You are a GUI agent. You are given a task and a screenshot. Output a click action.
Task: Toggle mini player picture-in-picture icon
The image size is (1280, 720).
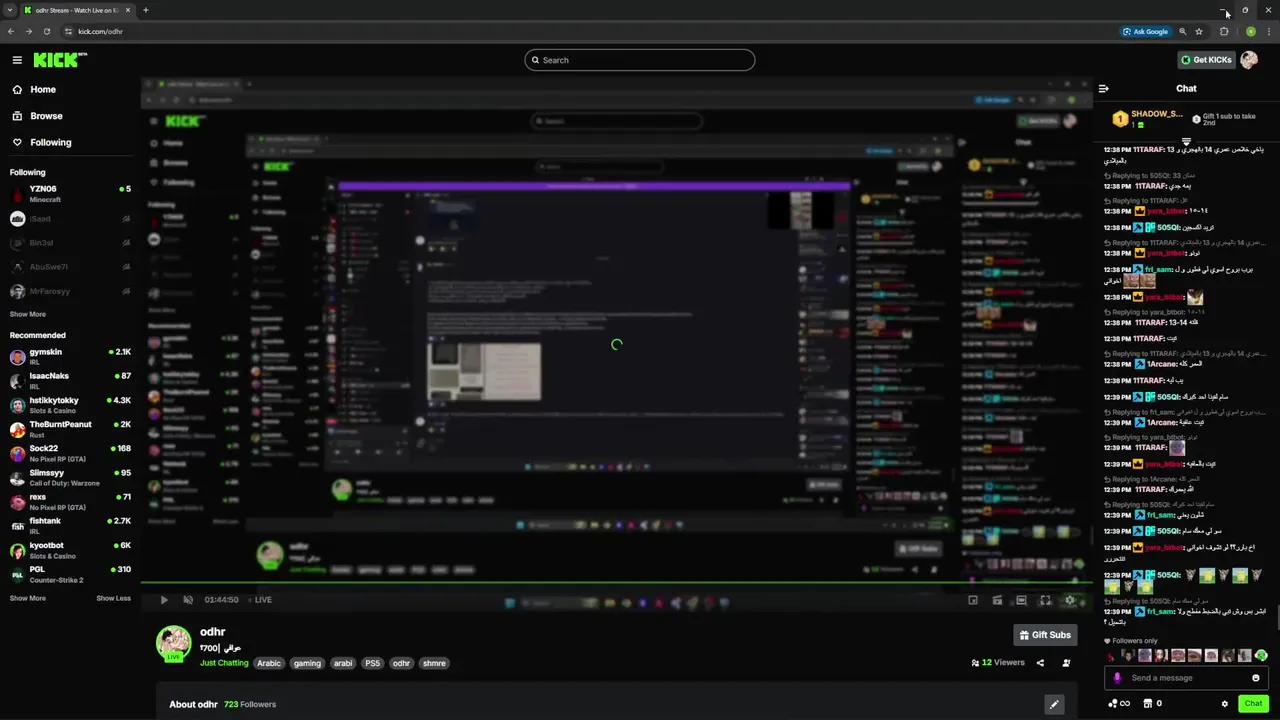(x=973, y=600)
